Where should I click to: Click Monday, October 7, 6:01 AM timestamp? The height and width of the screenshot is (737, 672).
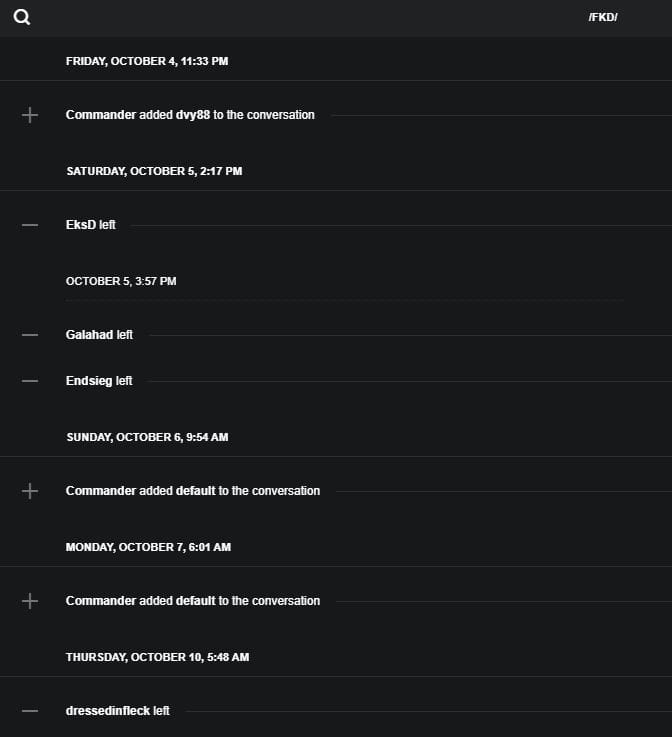(x=148, y=547)
